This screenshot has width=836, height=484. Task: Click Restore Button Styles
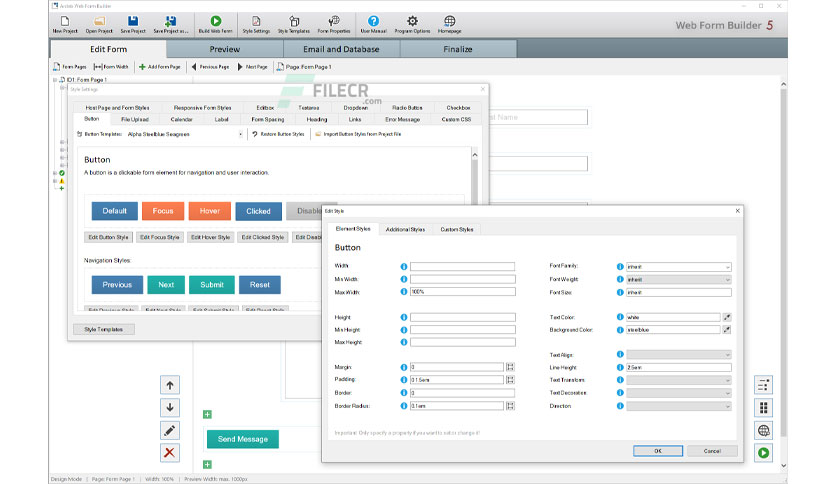click(278, 134)
